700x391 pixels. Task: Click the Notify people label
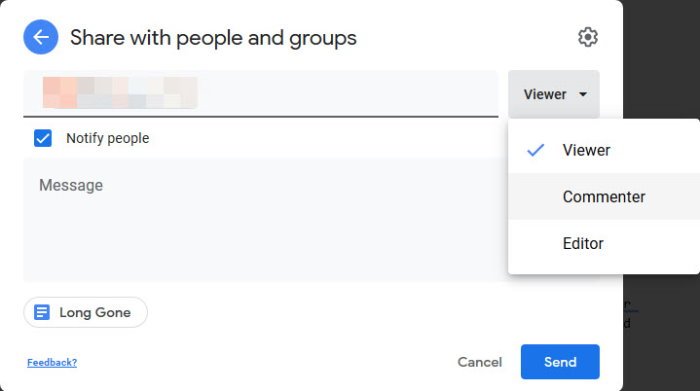coord(108,138)
